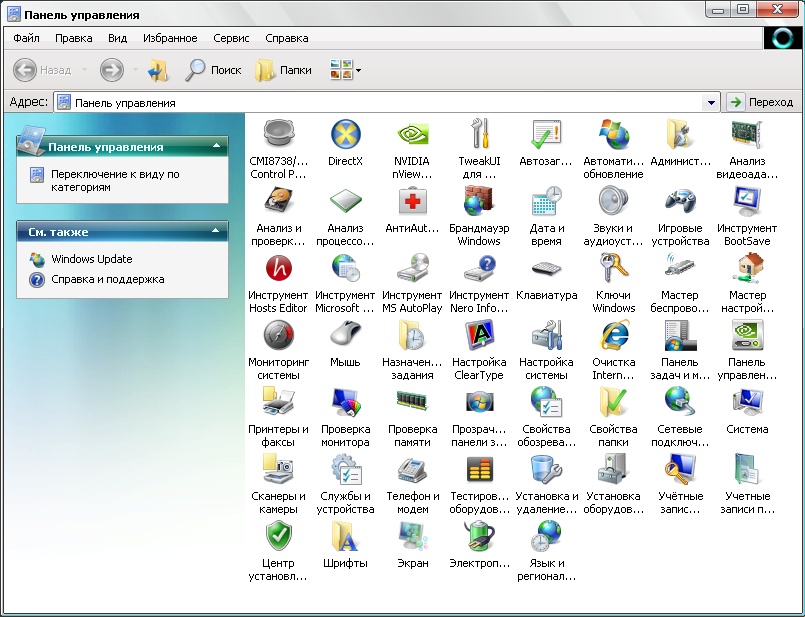Open the Сервис menu

tap(231, 38)
